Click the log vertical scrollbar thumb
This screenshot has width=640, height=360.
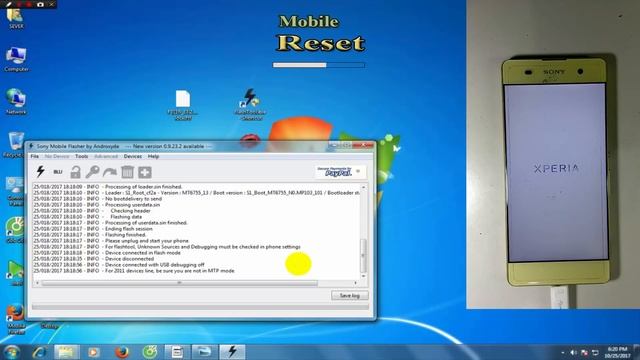pyautogui.click(x=363, y=256)
